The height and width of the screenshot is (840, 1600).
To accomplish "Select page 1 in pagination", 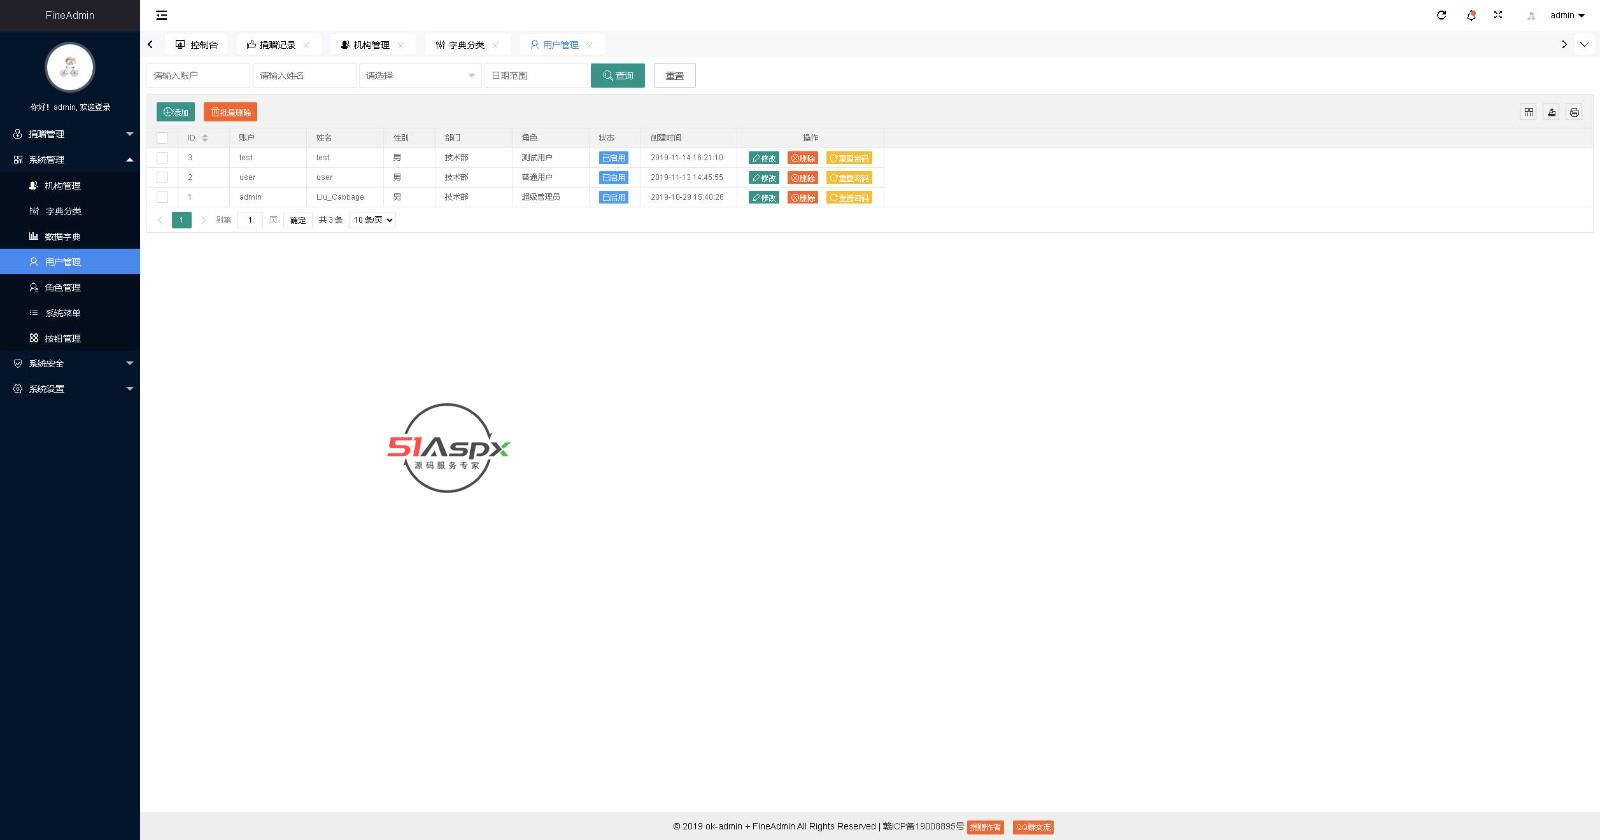I will (x=181, y=220).
